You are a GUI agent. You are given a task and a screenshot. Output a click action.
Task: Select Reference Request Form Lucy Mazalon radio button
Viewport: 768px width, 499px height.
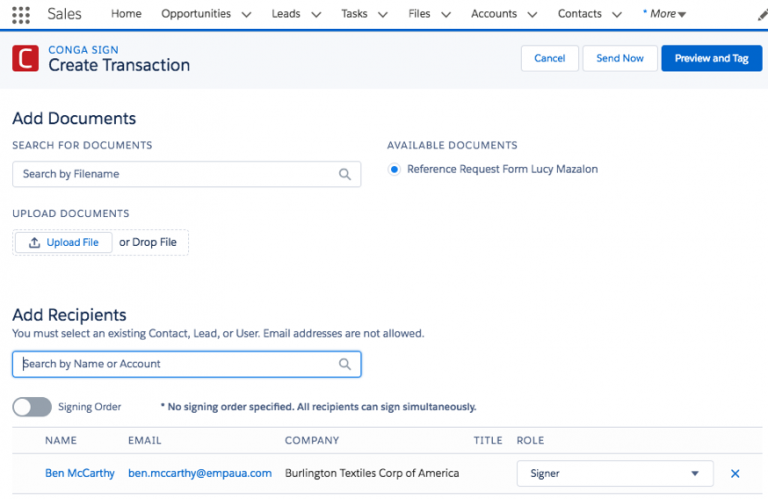pyautogui.click(x=395, y=169)
